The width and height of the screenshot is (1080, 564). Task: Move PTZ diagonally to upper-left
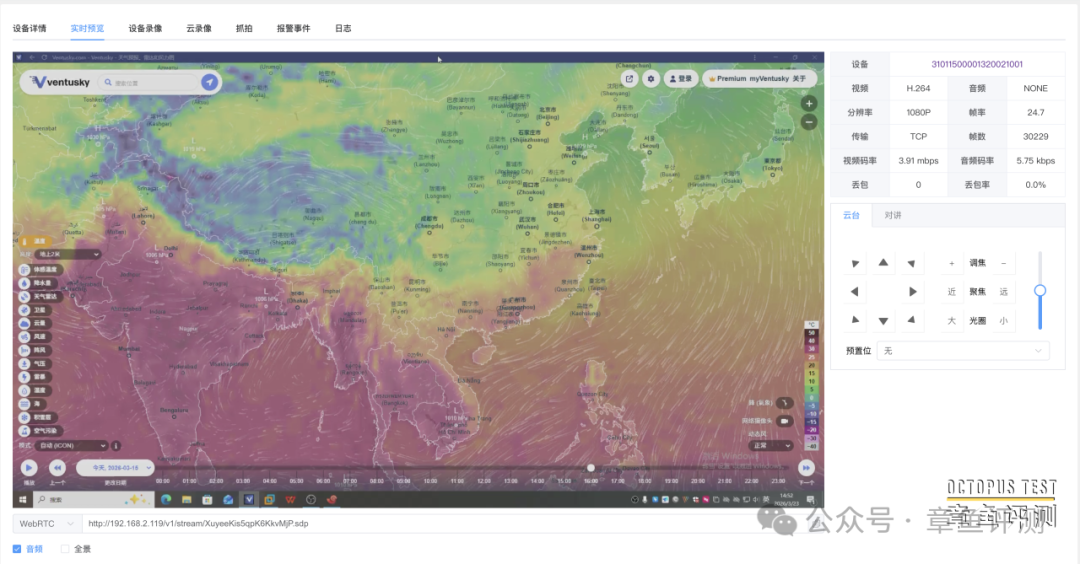pos(855,263)
